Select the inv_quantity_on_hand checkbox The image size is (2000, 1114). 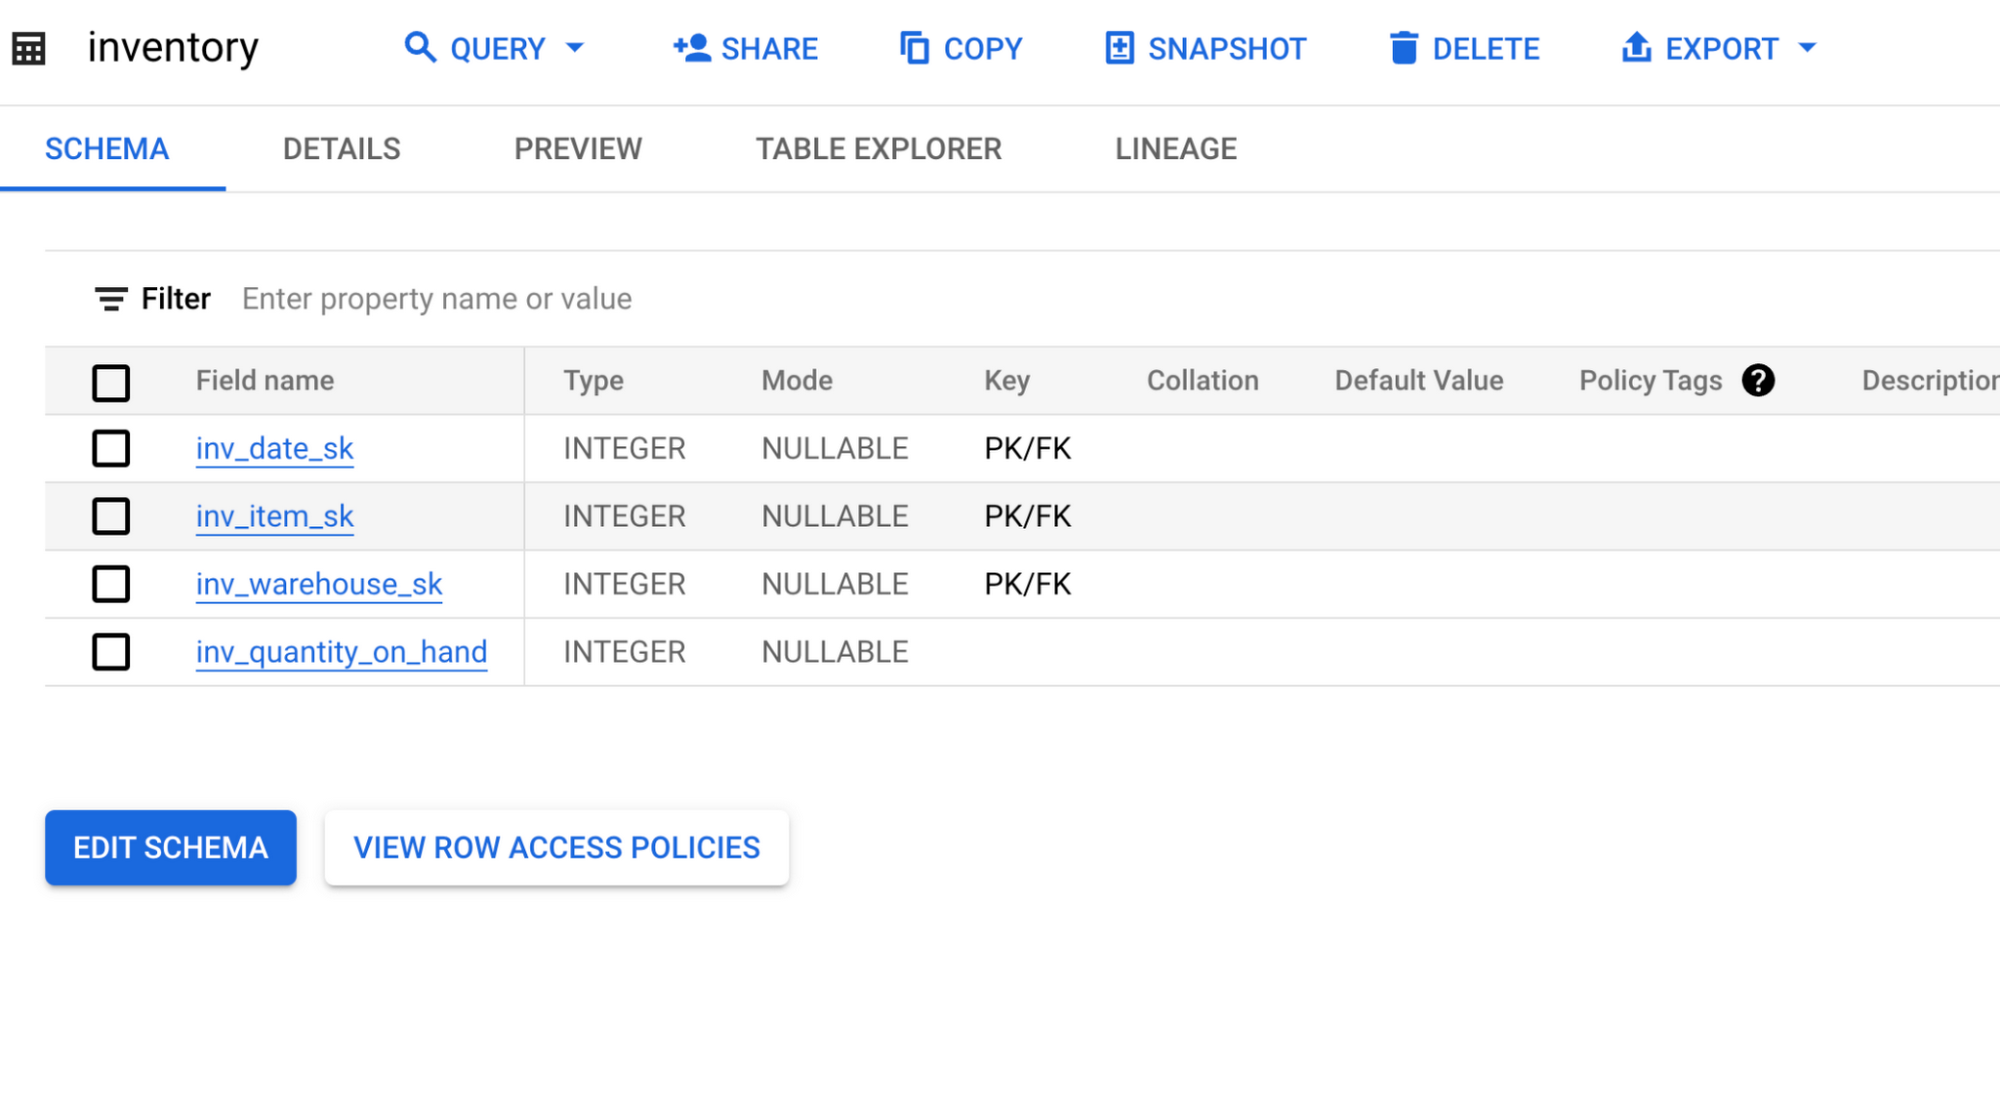[110, 650]
